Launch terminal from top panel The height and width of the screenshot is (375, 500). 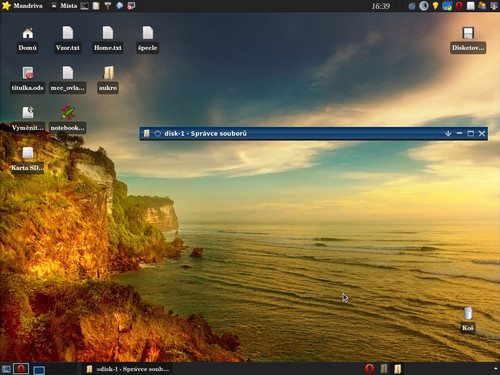[85, 6]
